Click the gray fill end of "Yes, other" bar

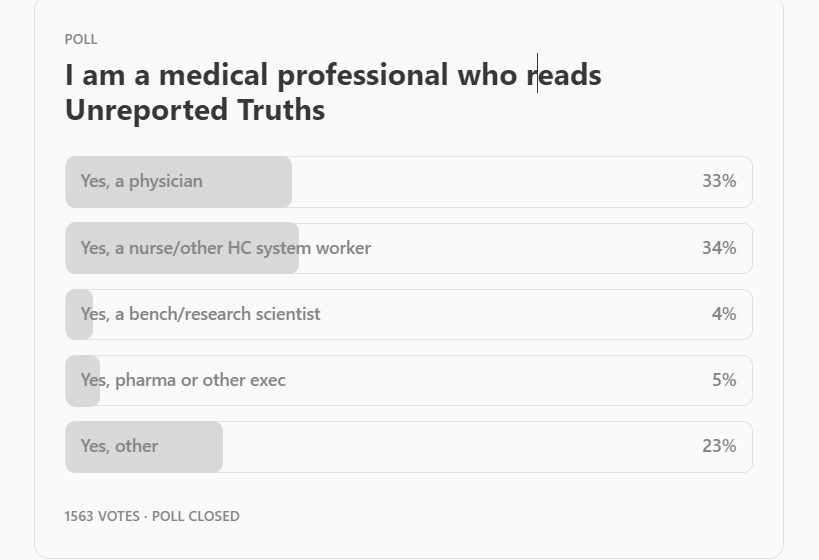217,447
